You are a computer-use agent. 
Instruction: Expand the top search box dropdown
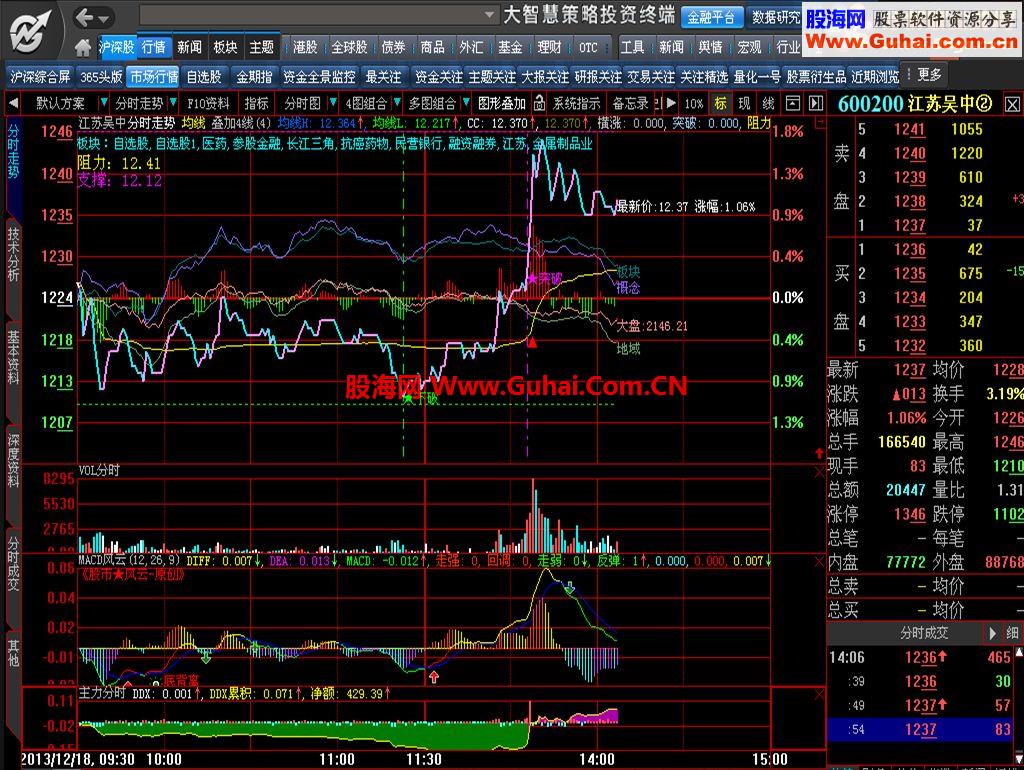(x=489, y=14)
